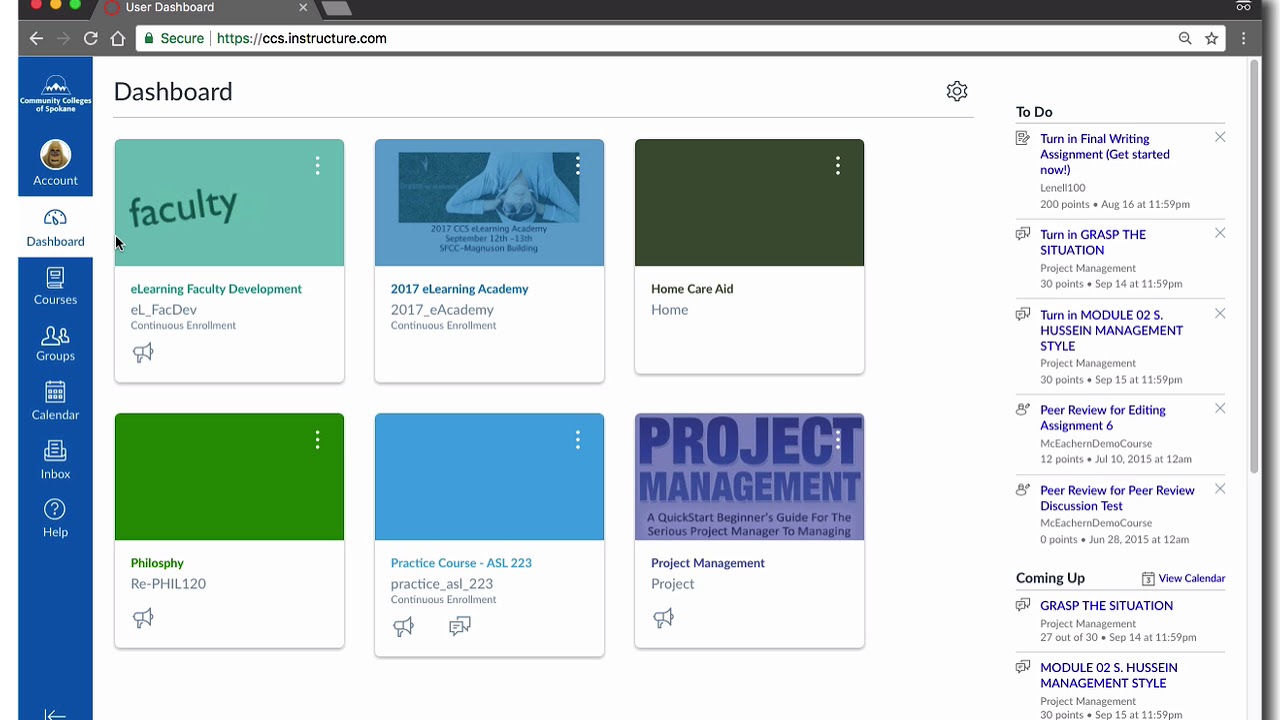Open options menu on Home Care Aid card
Viewport: 1280px width, 720px height.
tap(837, 166)
